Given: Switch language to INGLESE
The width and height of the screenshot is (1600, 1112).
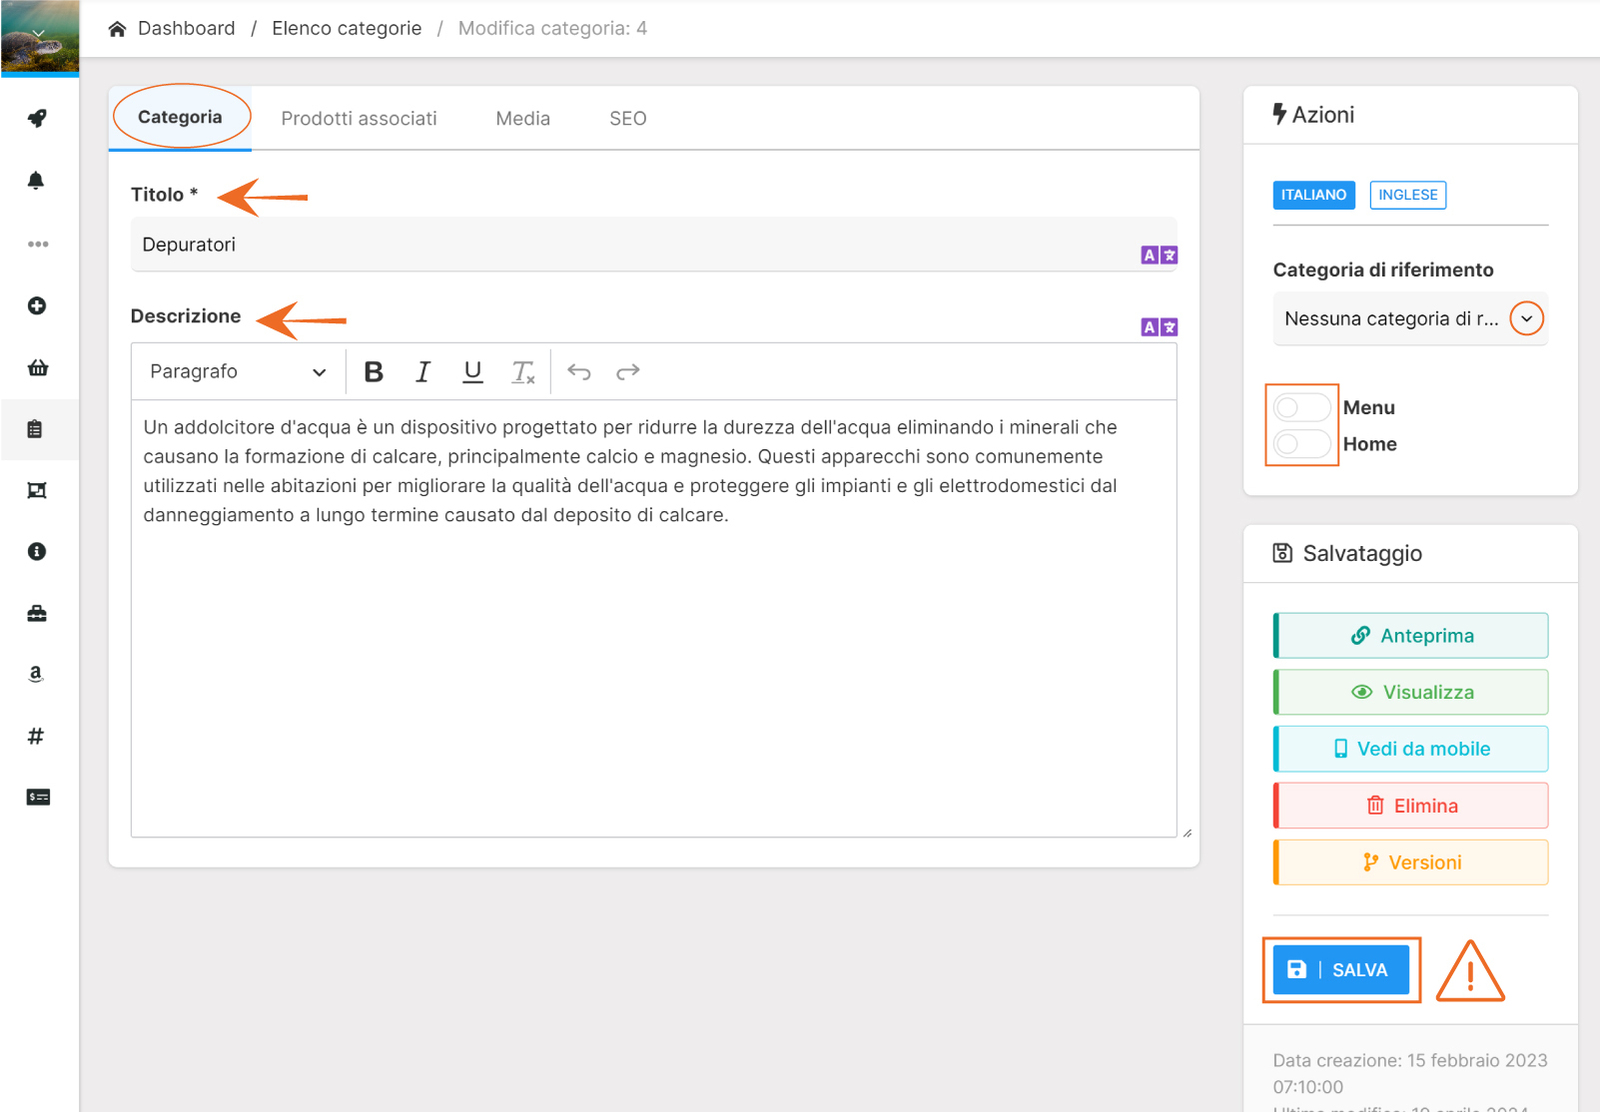Looking at the screenshot, I should 1407,195.
